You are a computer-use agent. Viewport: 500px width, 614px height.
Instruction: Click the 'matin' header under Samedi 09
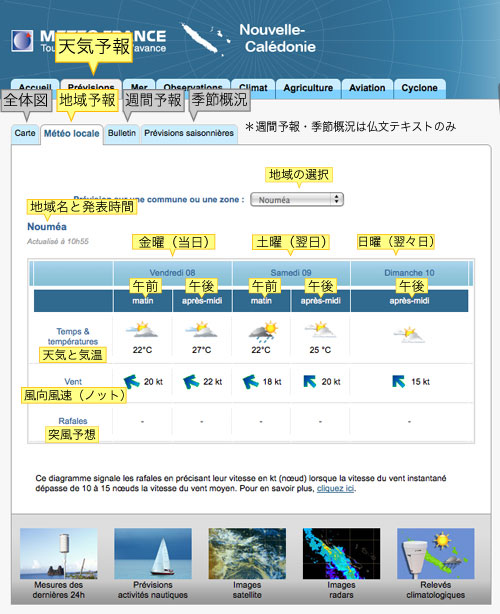(x=261, y=301)
